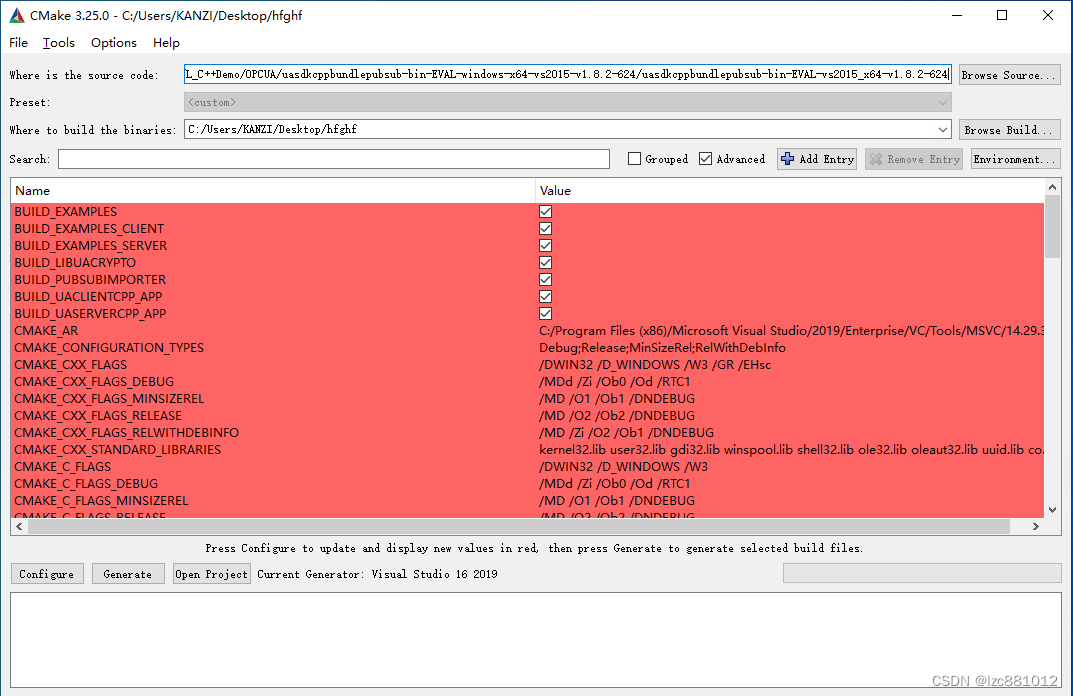Viewport: 1073px width, 696px height.
Task: Click the Open Project button
Action: click(x=211, y=573)
